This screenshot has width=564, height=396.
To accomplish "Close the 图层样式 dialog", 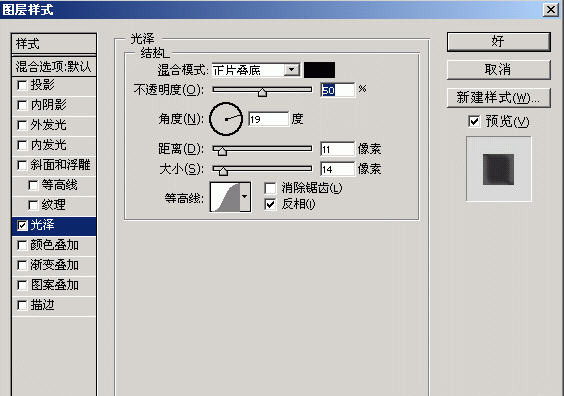I will pos(551,9).
